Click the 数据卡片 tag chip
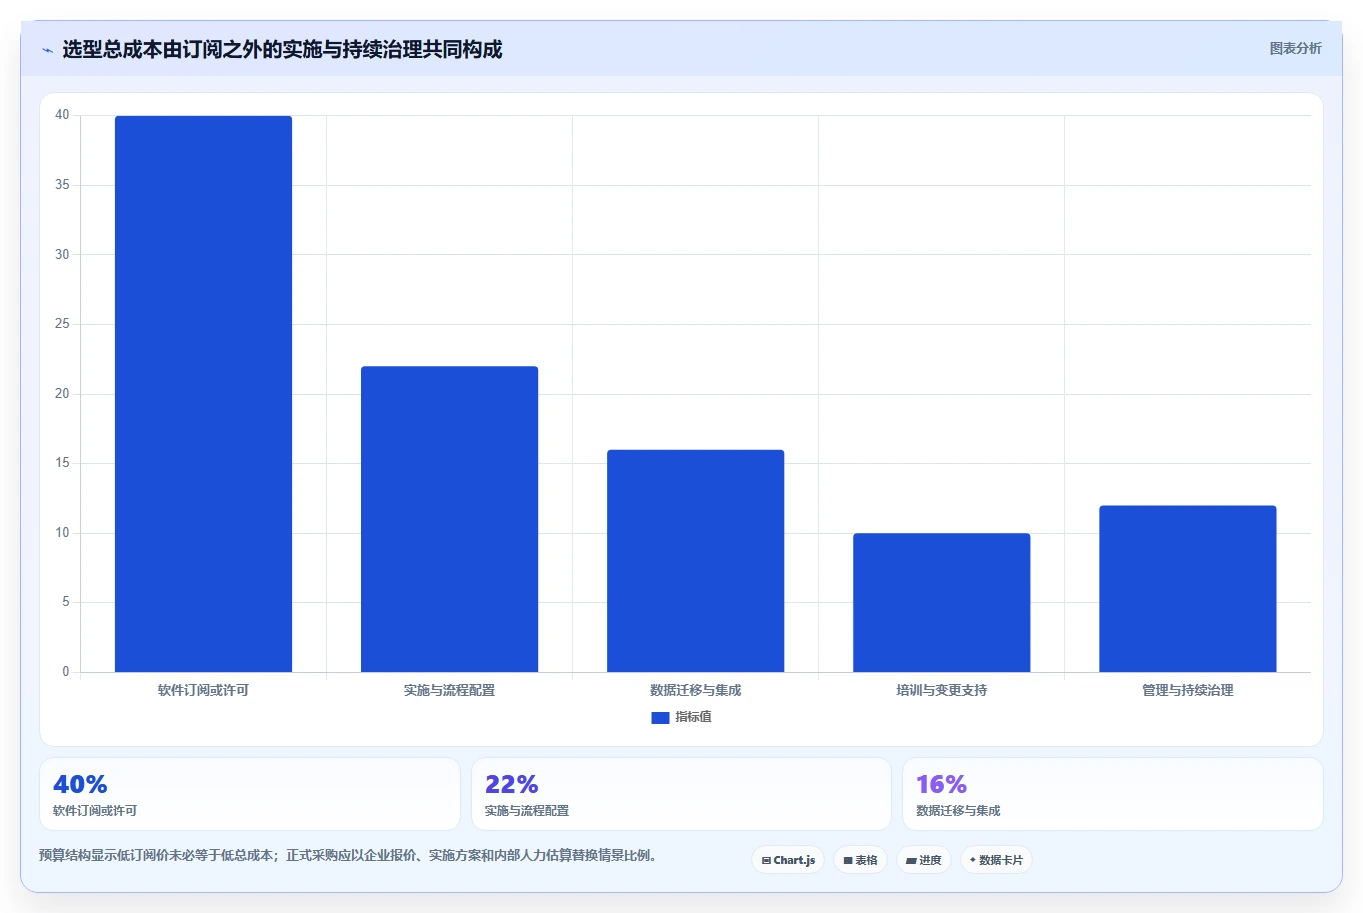Image resolution: width=1363 pixels, height=913 pixels. tap(996, 860)
